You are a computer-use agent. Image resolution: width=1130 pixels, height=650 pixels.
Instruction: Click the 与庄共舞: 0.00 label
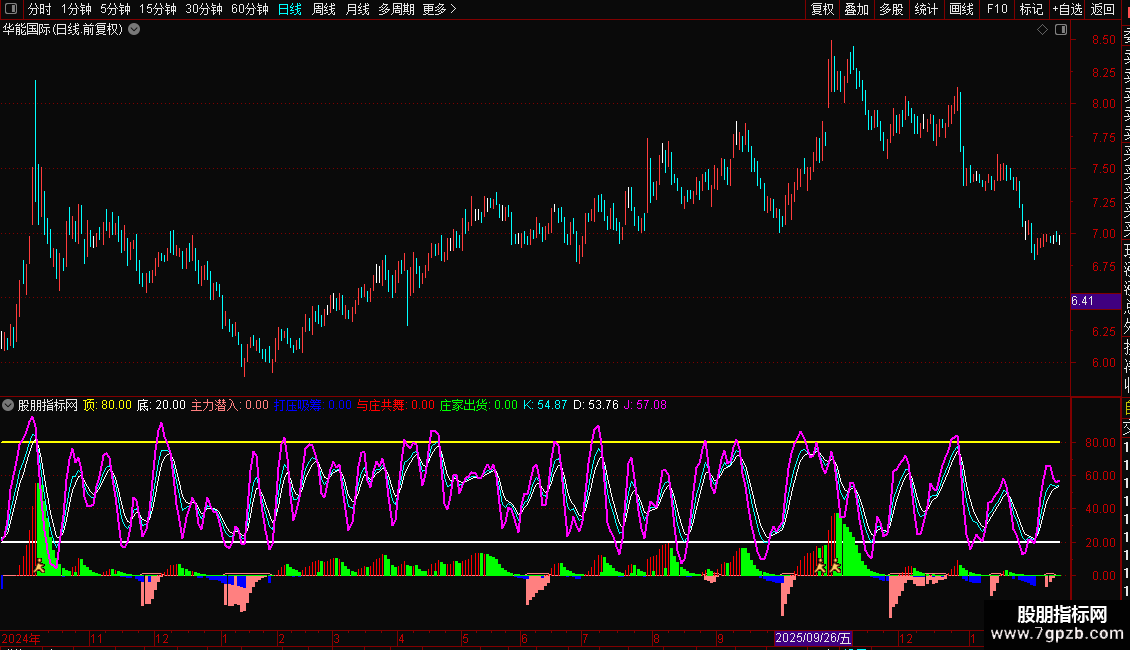coord(396,405)
